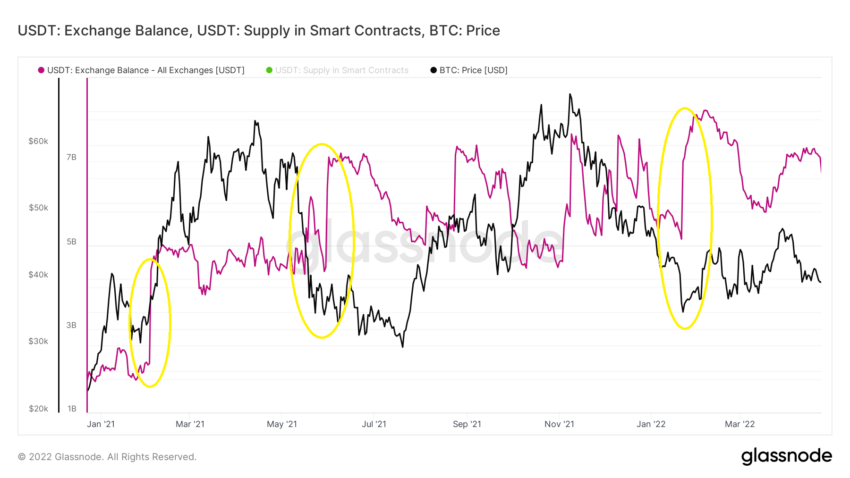Select the Jan '21 x-axis label
This screenshot has height=478, width=850.
pyautogui.click(x=101, y=424)
